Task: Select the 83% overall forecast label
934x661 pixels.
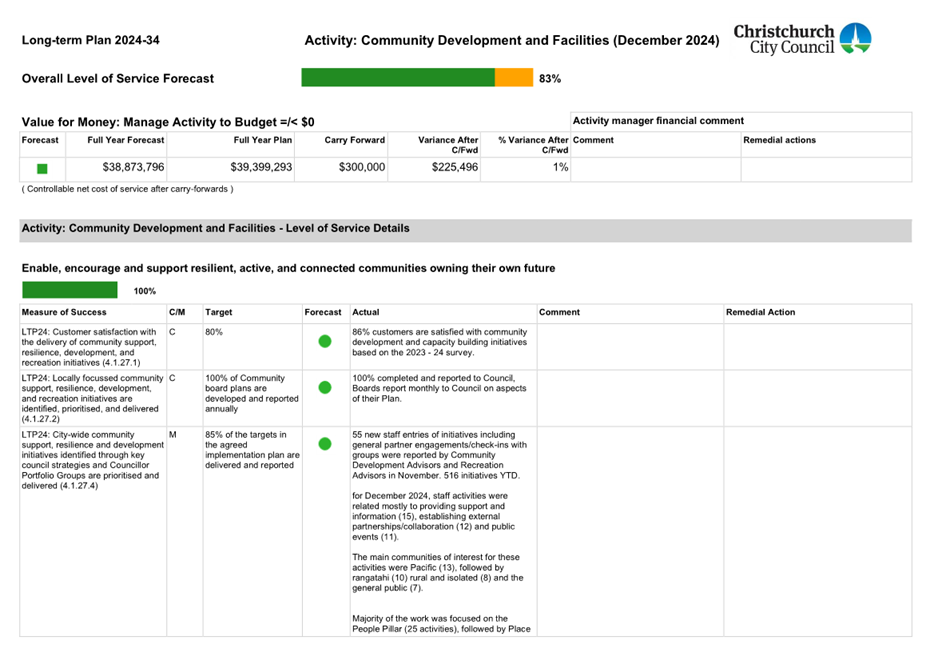Action: 549,78
